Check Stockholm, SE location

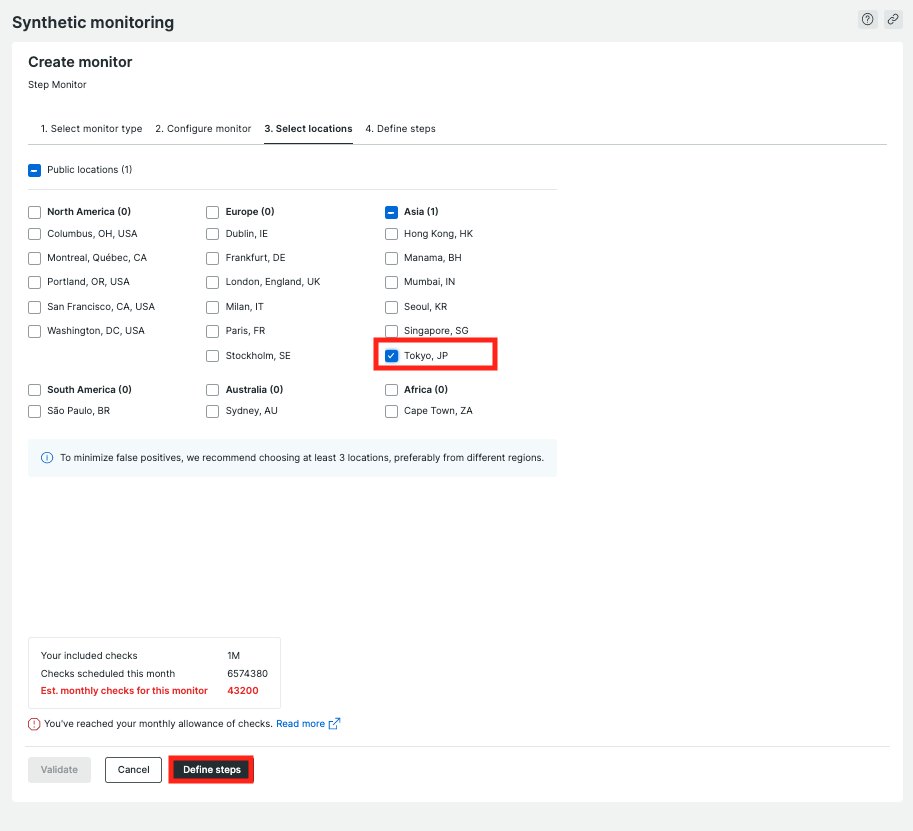213,356
